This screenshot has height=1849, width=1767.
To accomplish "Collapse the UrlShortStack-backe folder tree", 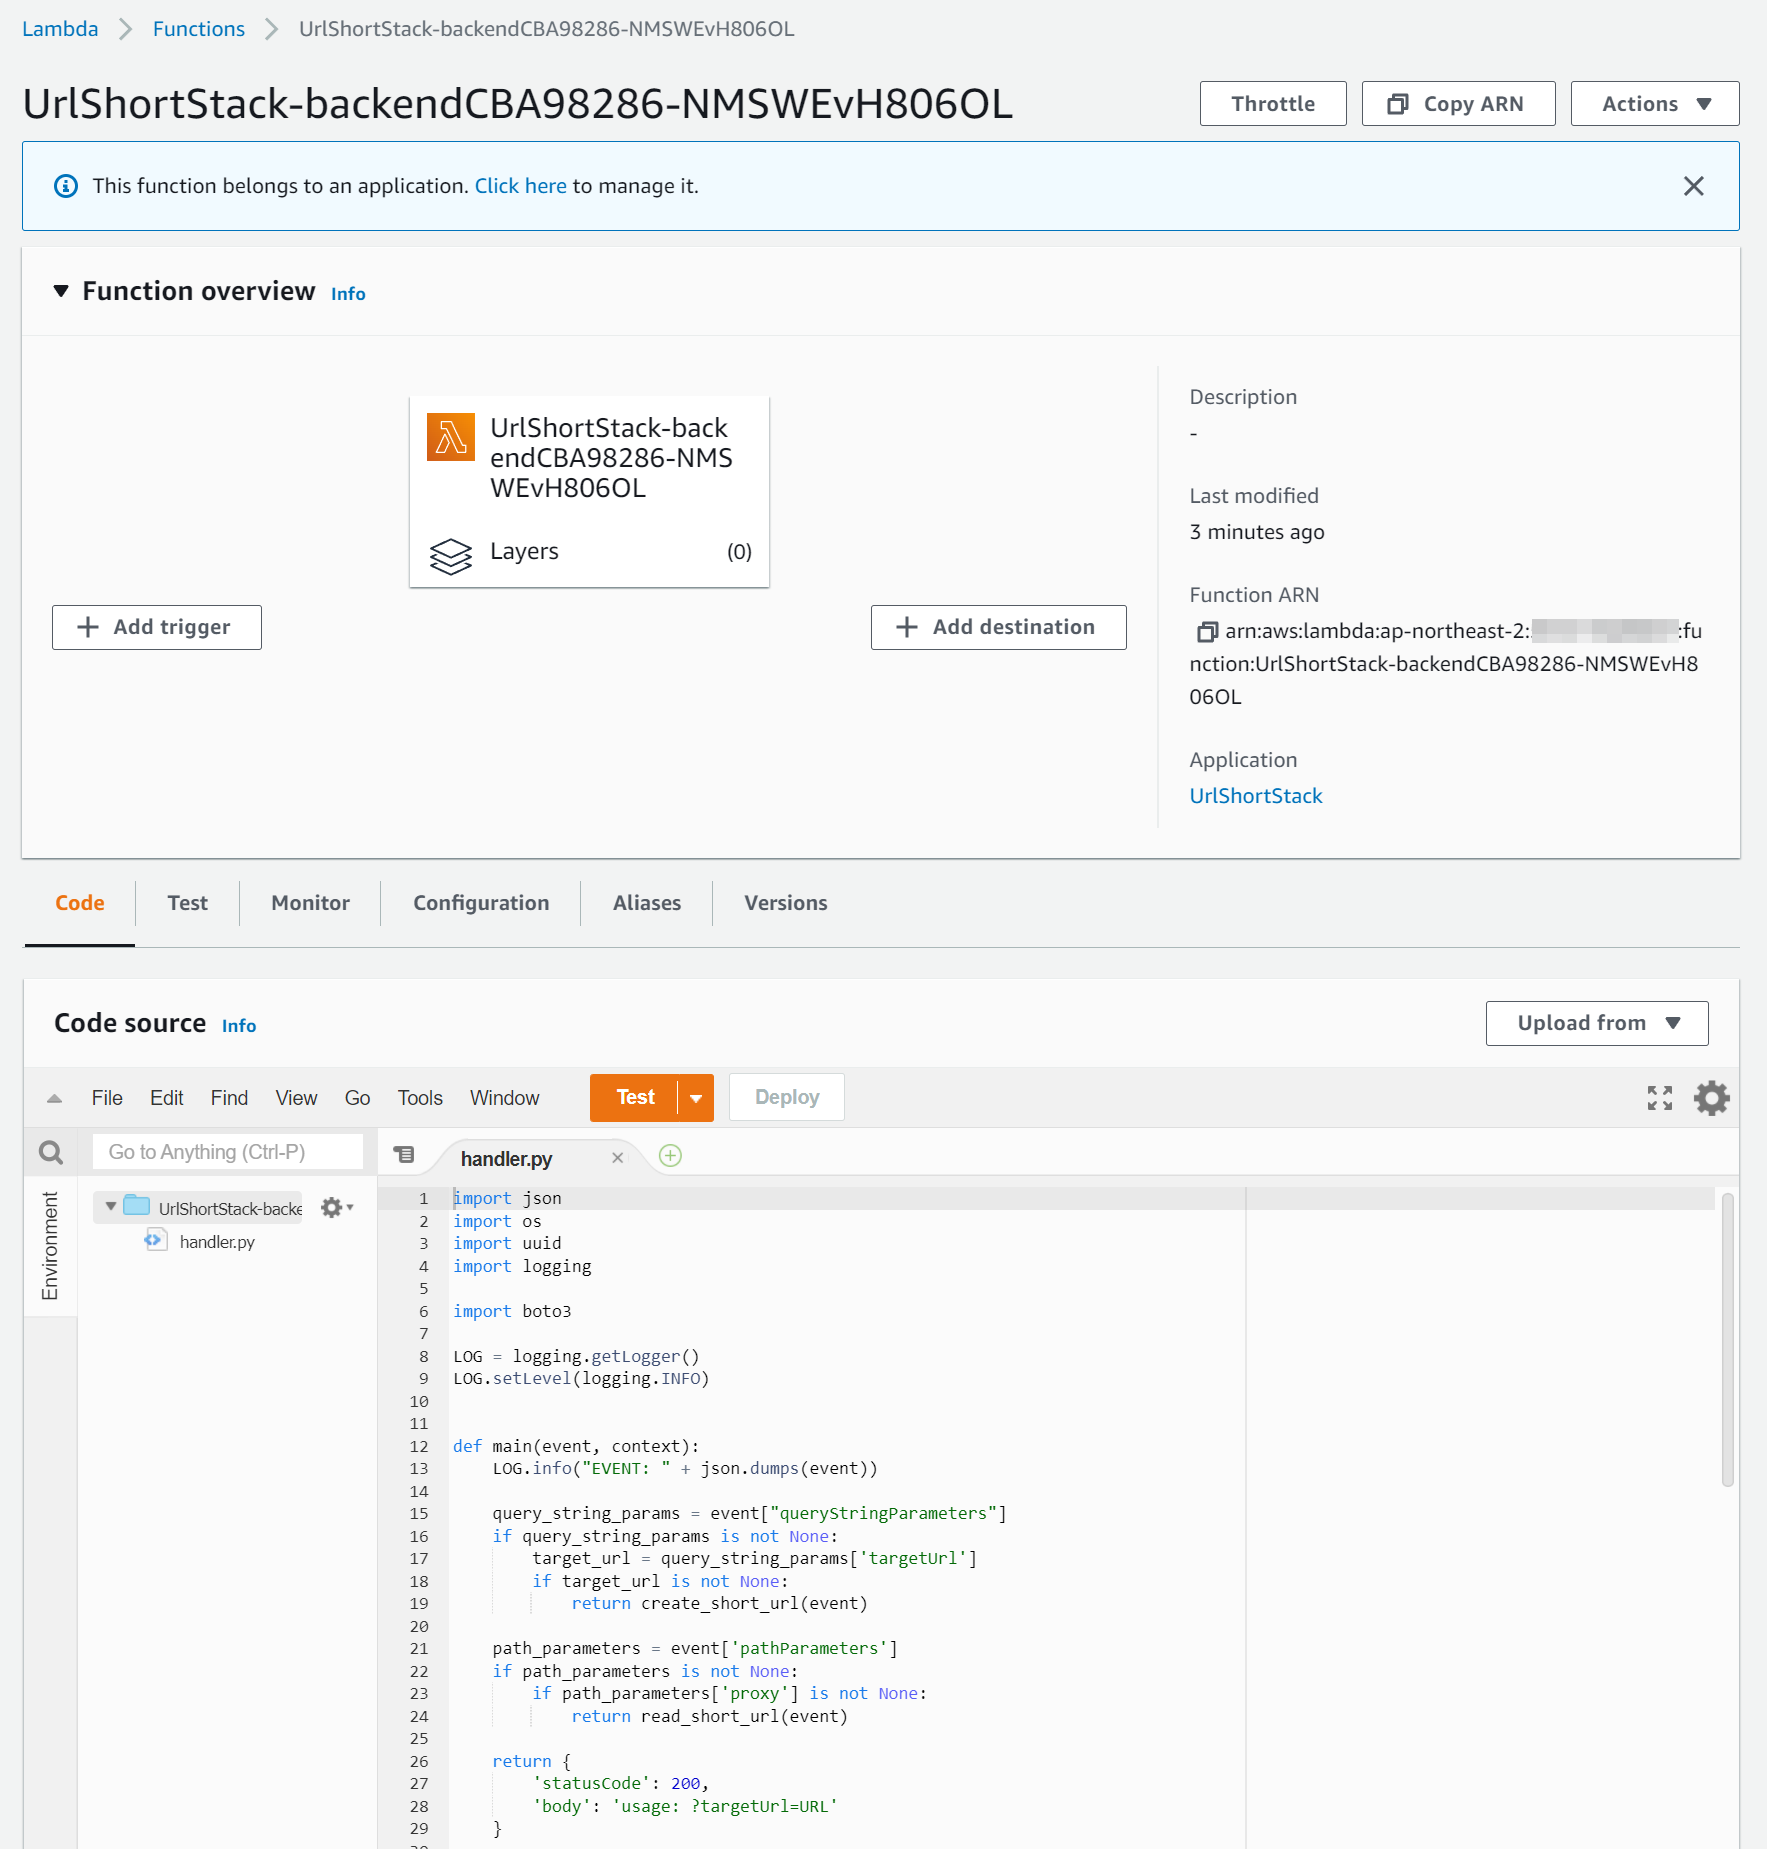I will tap(110, 1207).
